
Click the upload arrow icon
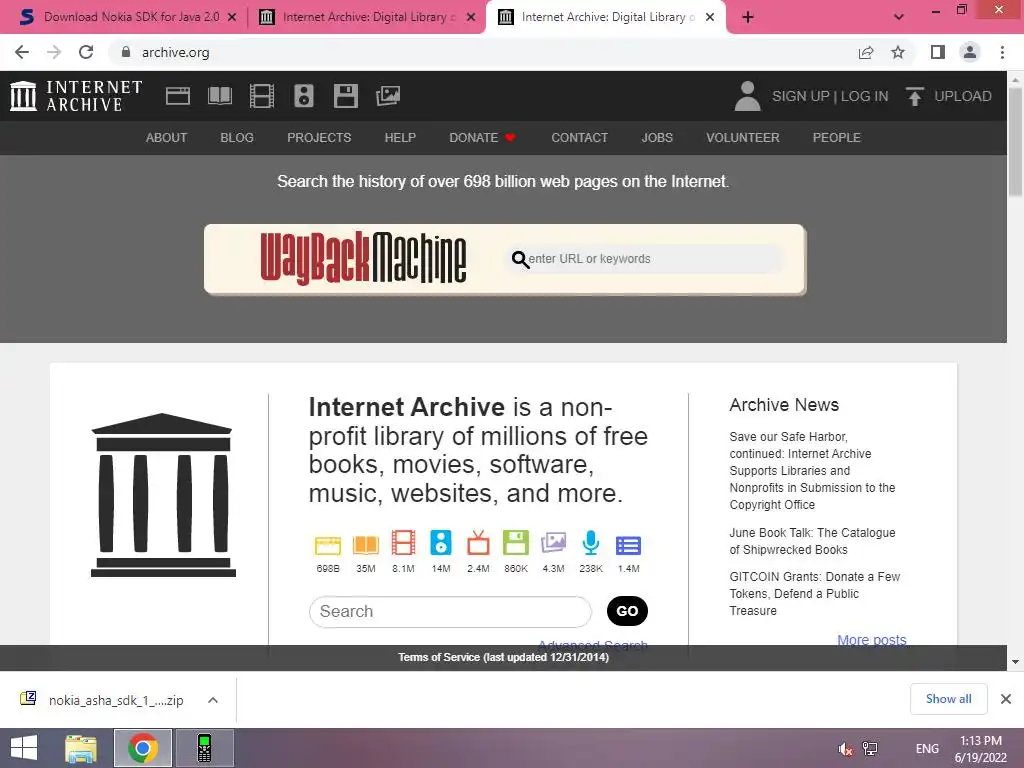(914, 96)
